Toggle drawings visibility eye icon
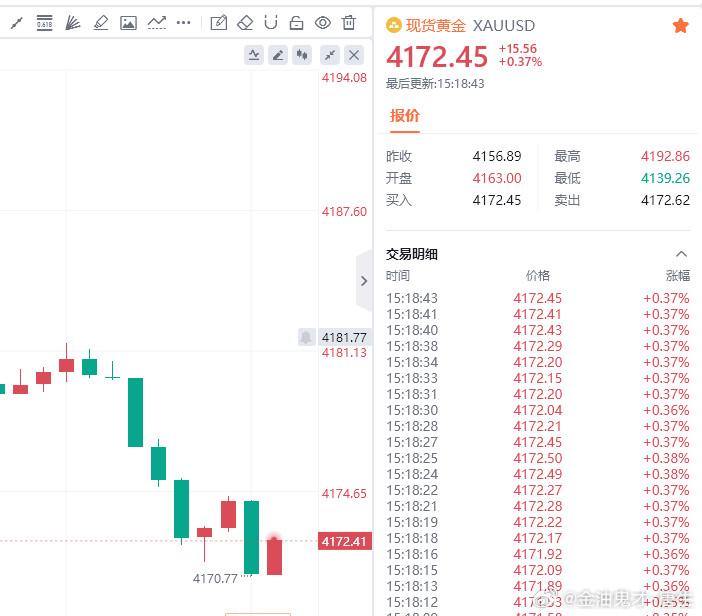Image resolution: width=702 pixels, height=616 pixels. coord(323,22)
